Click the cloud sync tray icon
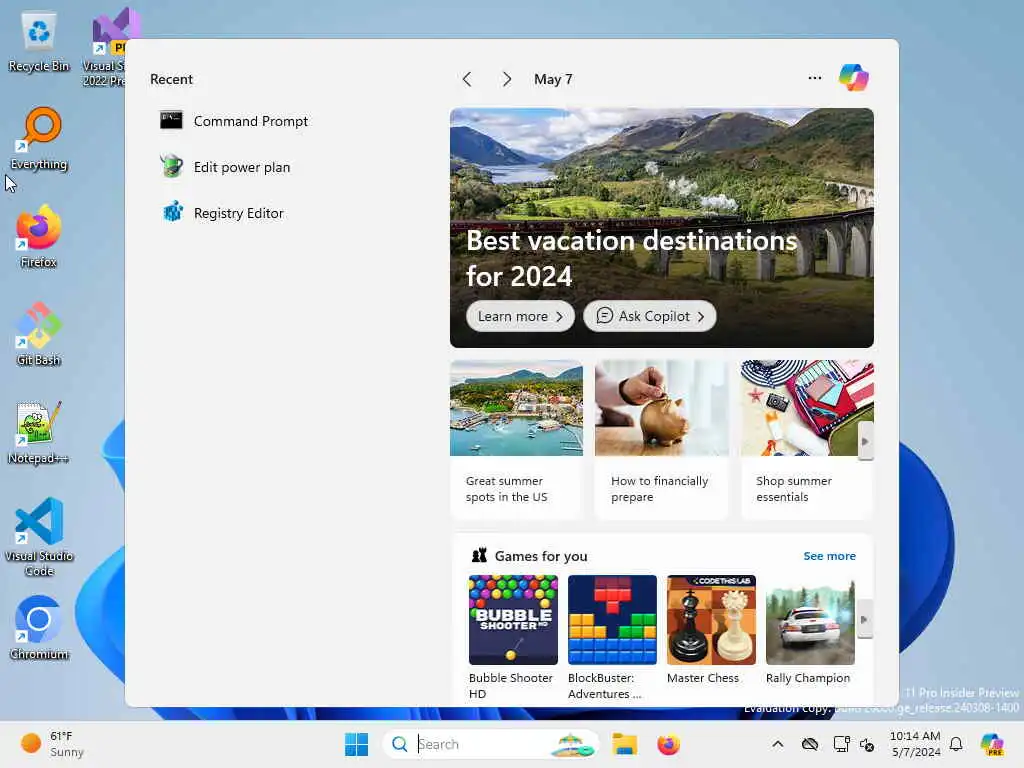The width and height of the screenshot is (1024, 768). coord(810,744)
